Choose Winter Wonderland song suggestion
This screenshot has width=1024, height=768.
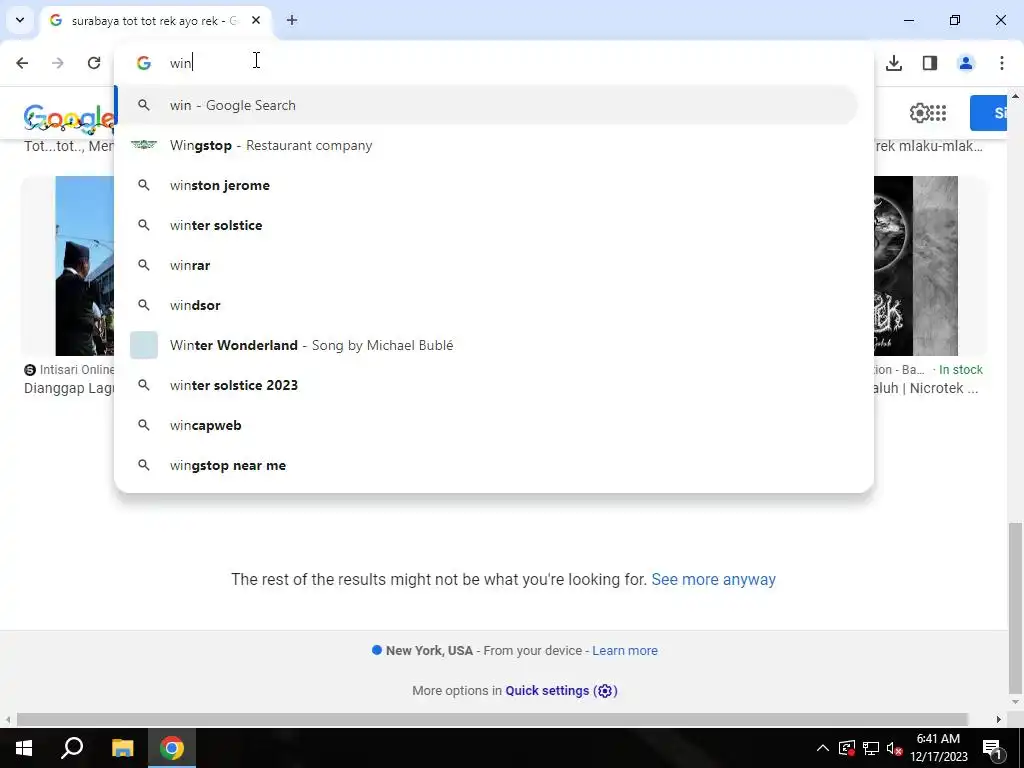coord(487,345)
